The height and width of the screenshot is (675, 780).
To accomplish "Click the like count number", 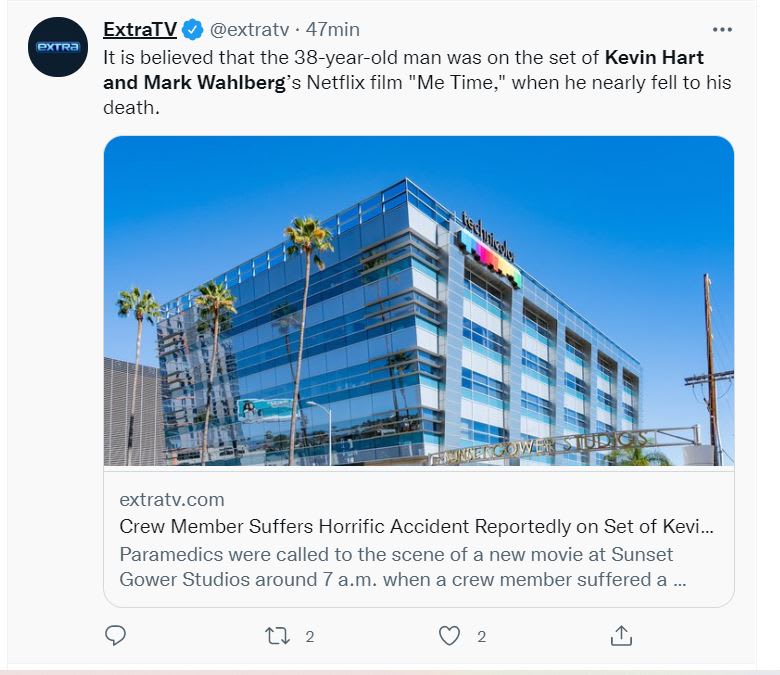I will pyautogui.click(x=481, y=636).
